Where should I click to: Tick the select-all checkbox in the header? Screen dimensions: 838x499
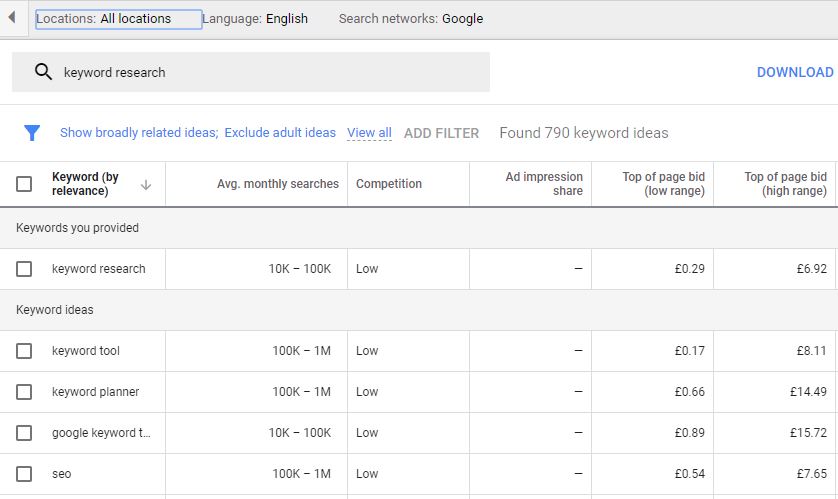pyautogui.click(x=24, y=184)
